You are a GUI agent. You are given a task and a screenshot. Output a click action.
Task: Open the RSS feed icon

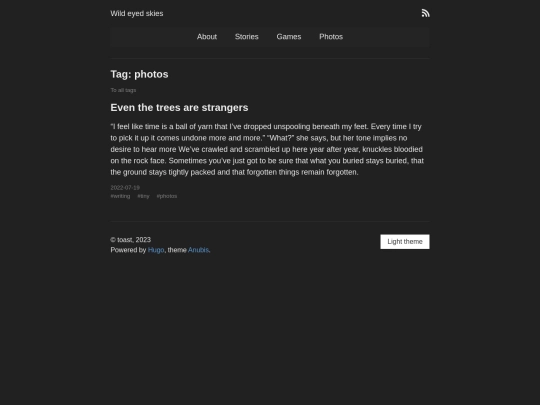tap(426, 13)
